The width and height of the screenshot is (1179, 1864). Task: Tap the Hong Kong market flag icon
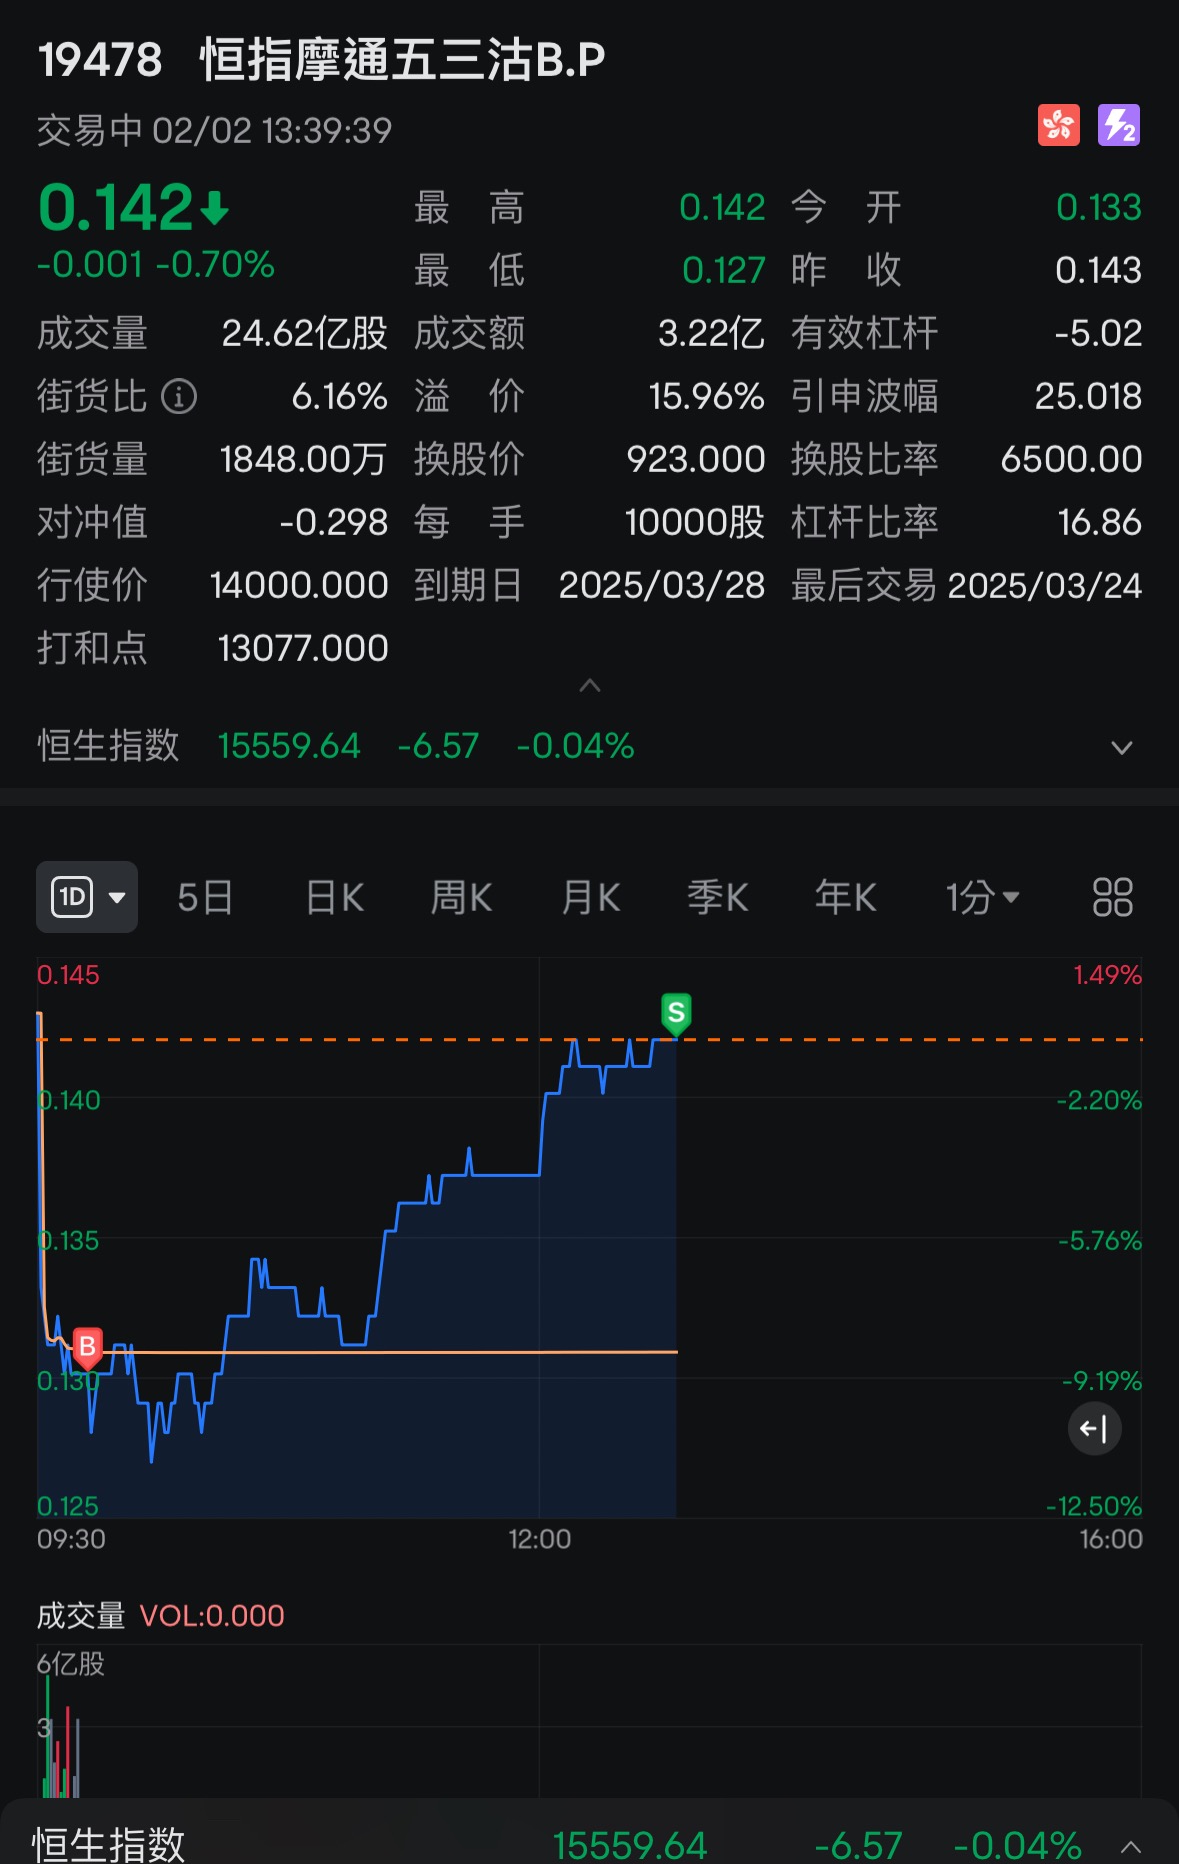coord(1058,125)
